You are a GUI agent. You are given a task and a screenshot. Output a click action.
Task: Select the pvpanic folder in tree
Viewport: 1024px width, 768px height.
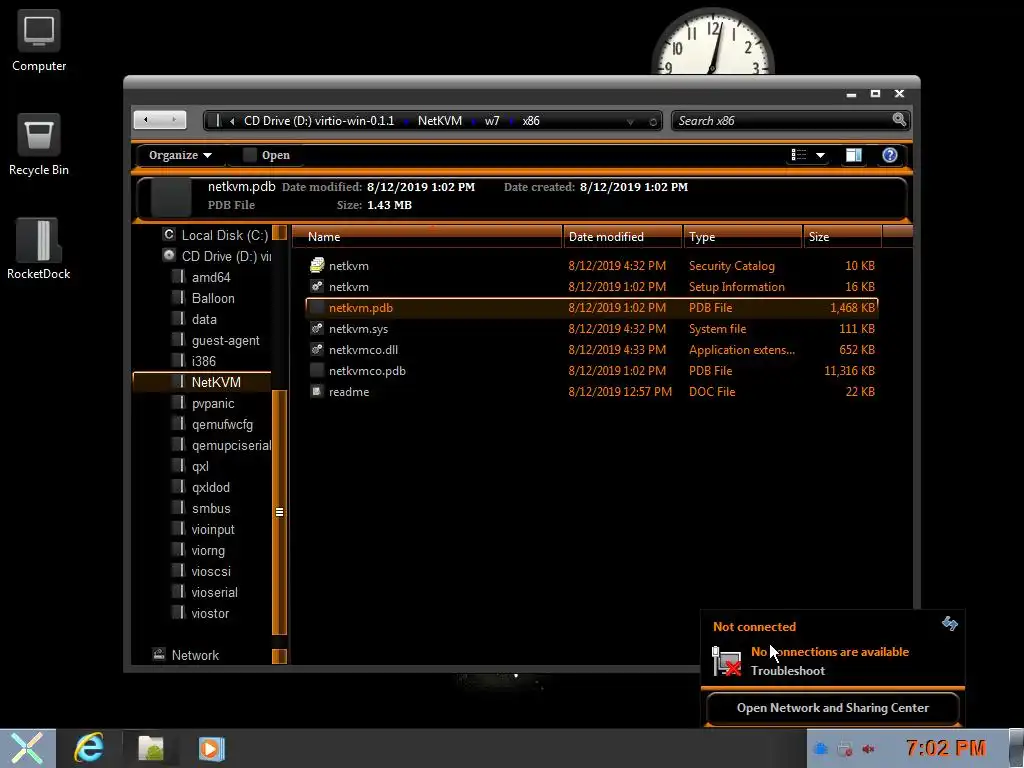point(213,404)
